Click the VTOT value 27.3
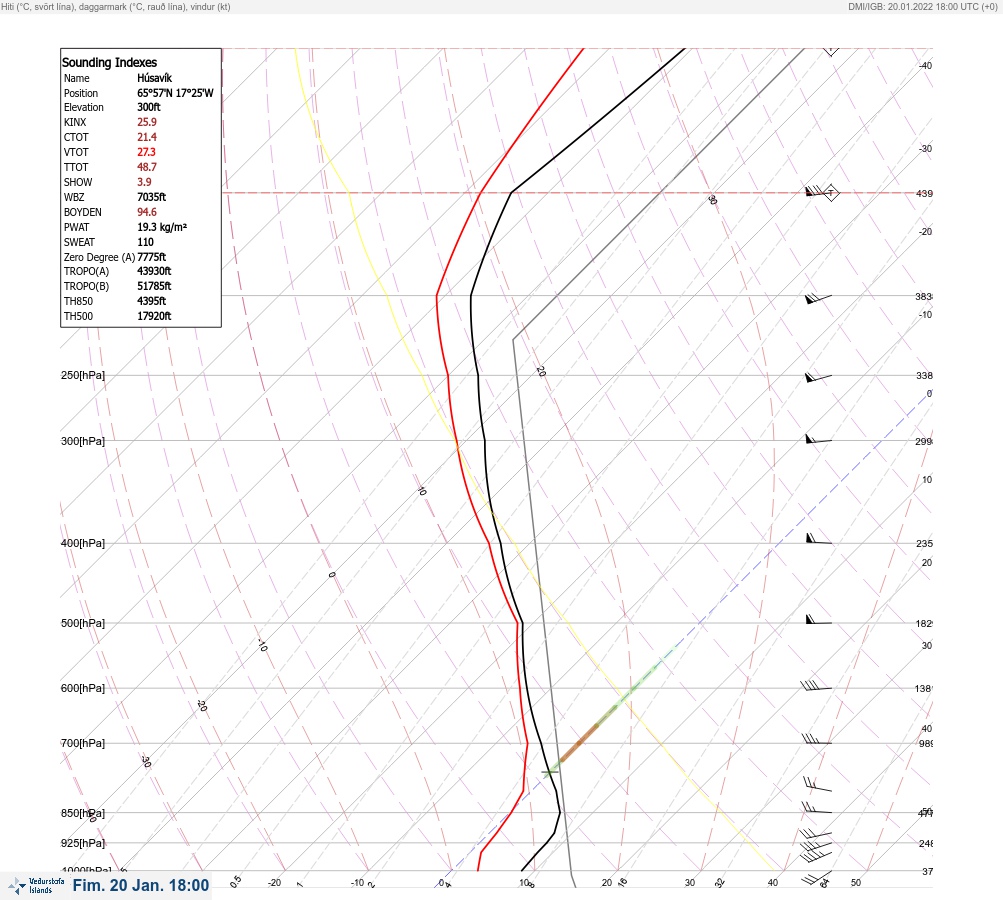The width and height of the screenshot is (1003, 900). (x=146, y=152)
